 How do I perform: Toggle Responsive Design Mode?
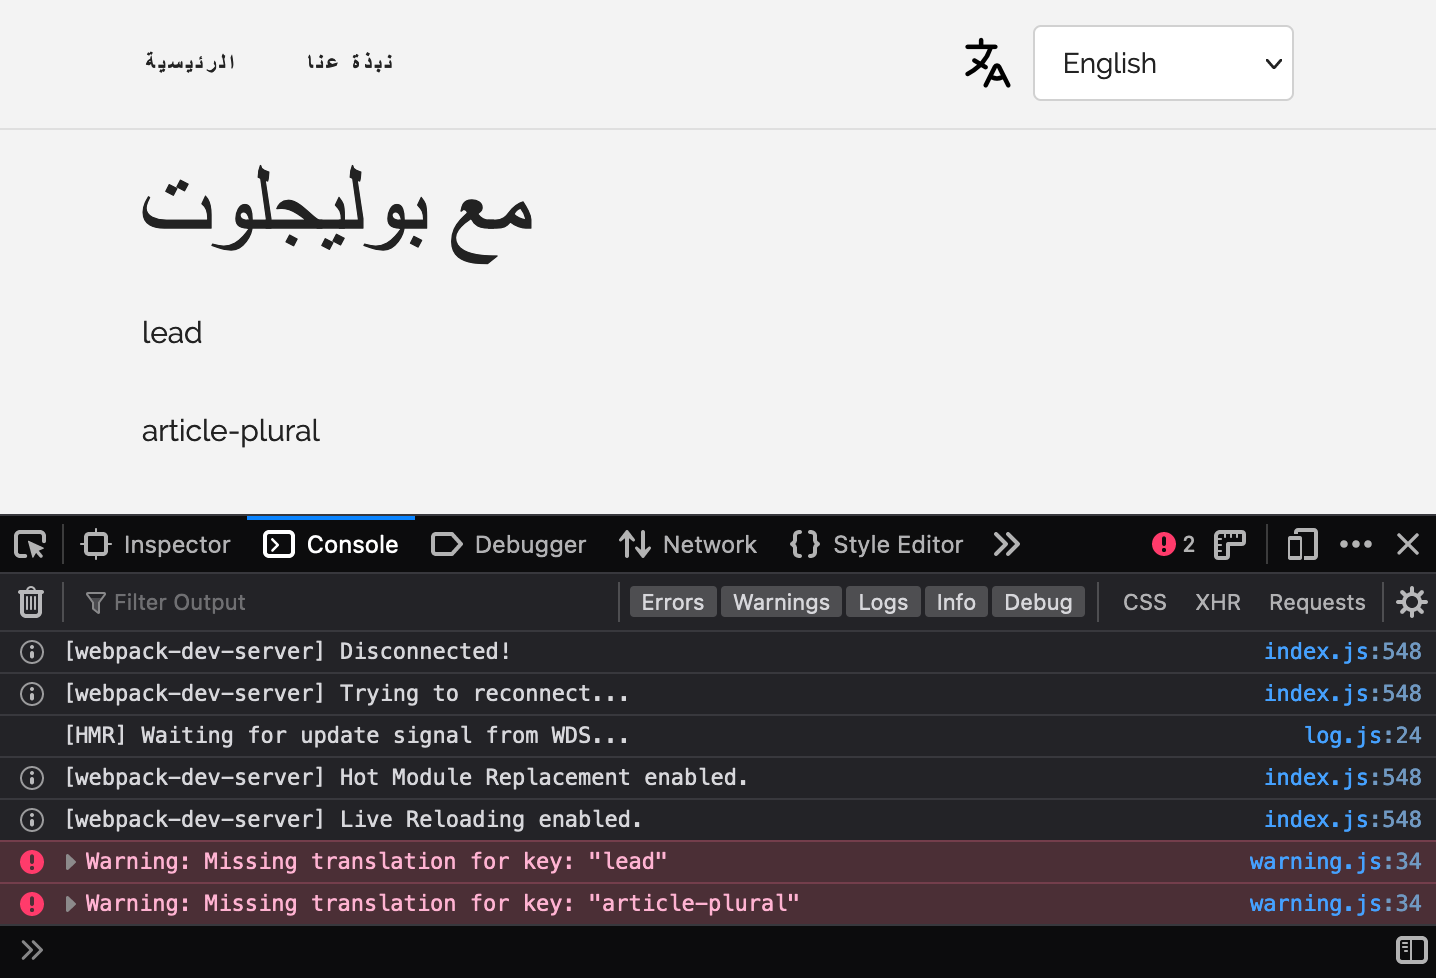coord(1301,544)
